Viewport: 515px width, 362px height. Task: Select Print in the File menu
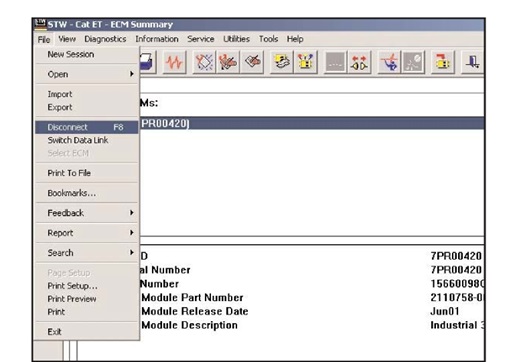(87, 312)
